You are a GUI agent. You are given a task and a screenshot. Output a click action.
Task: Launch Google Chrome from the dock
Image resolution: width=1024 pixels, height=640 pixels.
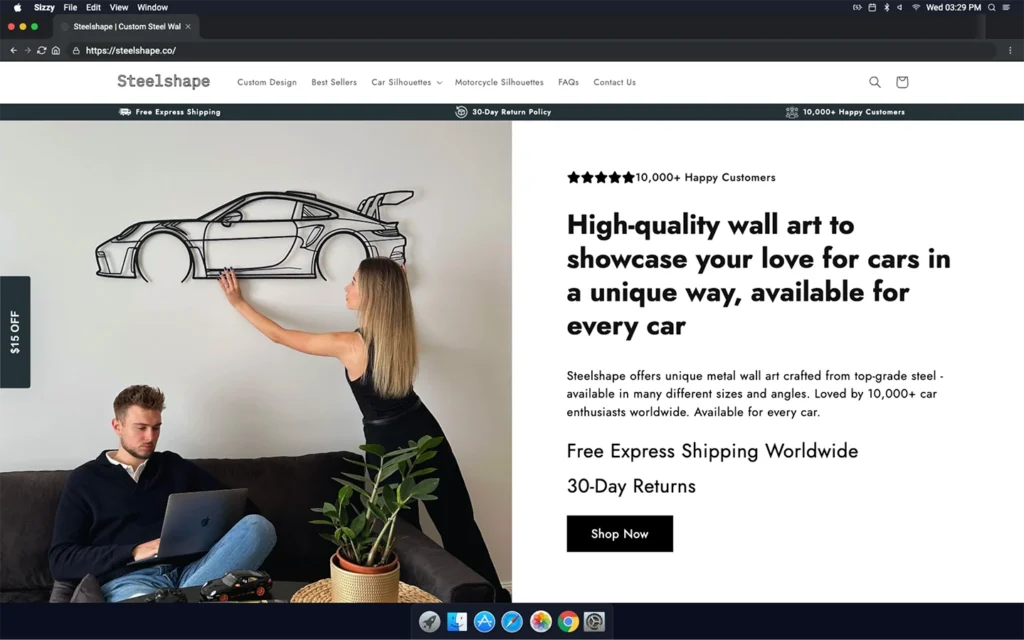[x=567, y=622]
